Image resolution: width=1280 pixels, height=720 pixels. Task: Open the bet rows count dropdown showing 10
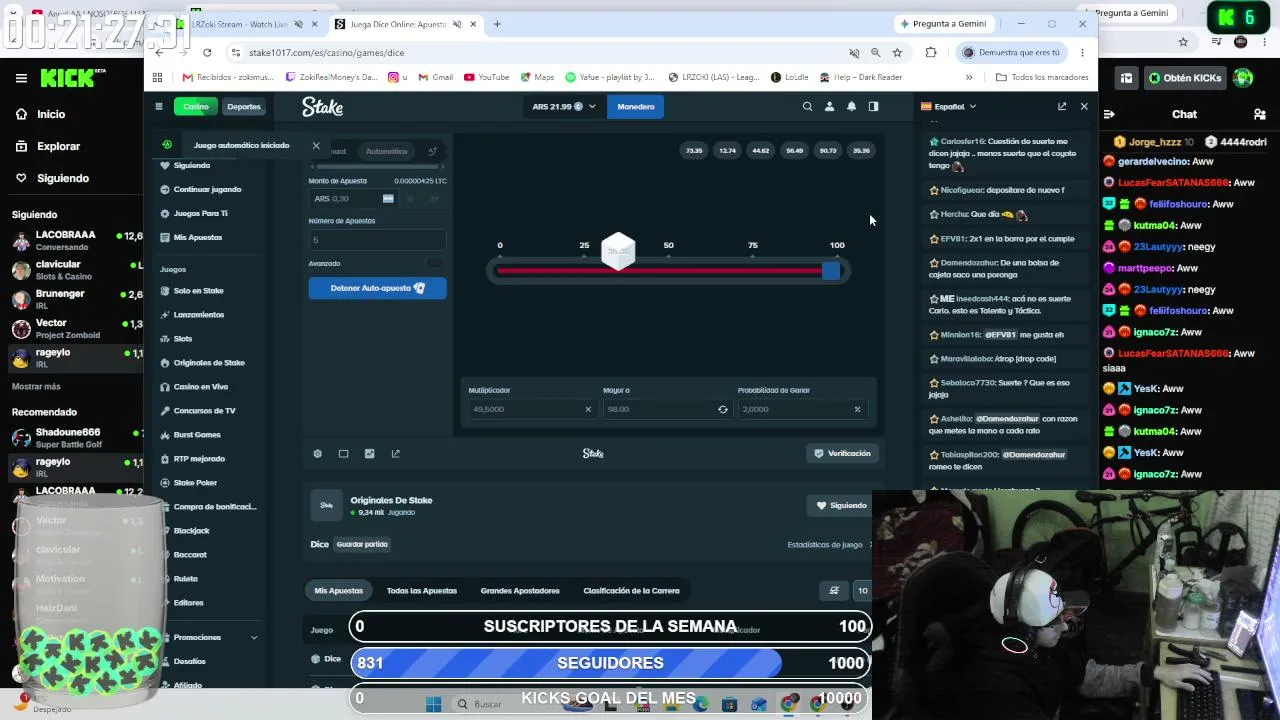pyautogui.click(x=862, y=591)
